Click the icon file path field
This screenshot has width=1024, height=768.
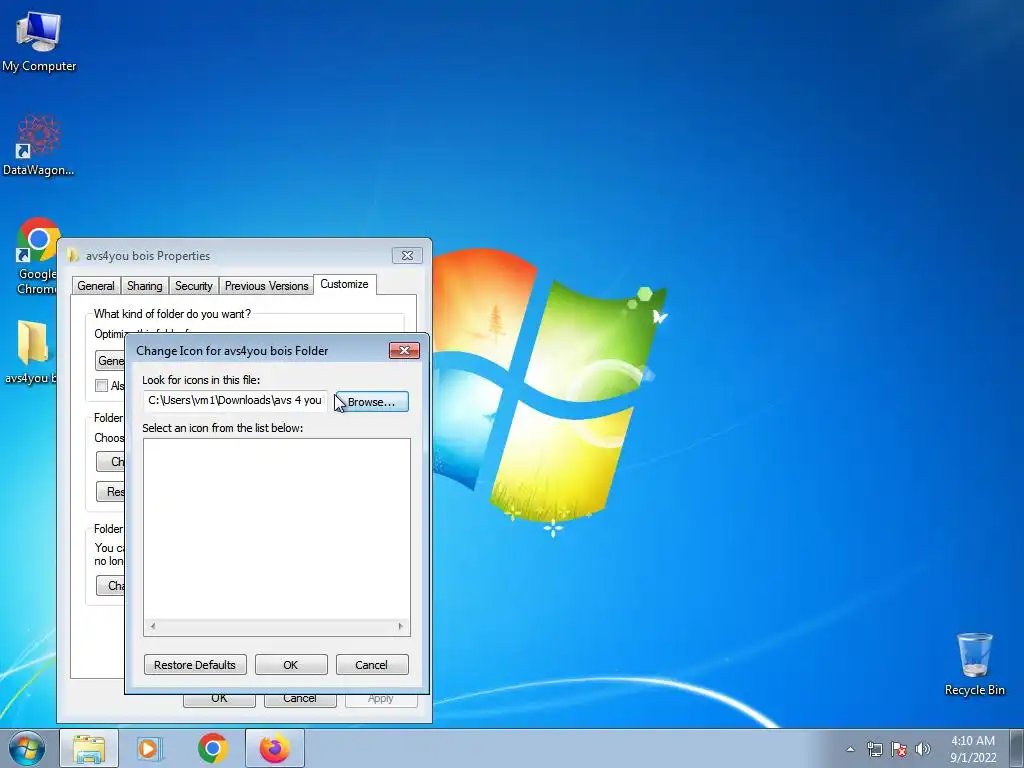click(x=235, y=400)
